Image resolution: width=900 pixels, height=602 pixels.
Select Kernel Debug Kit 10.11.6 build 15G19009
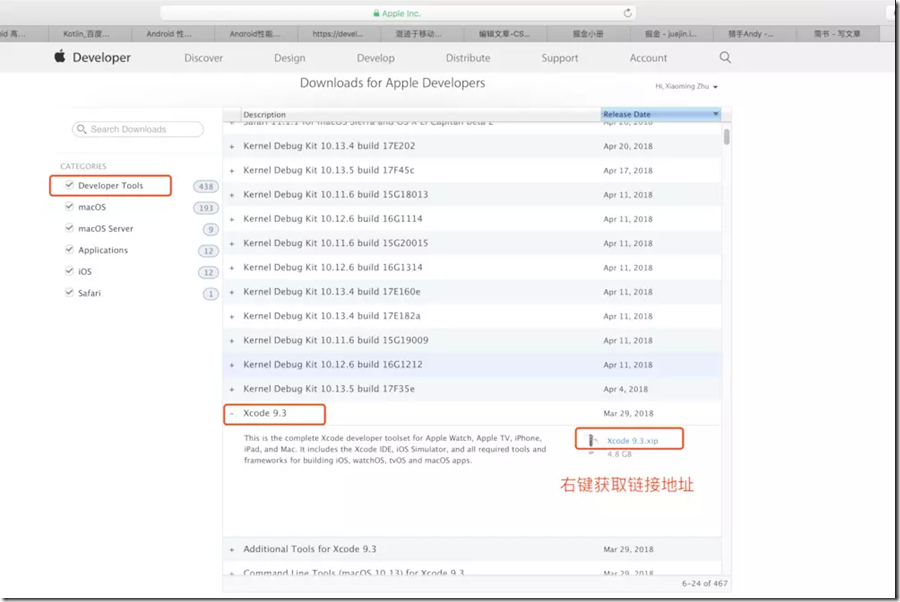pos(336,340)
